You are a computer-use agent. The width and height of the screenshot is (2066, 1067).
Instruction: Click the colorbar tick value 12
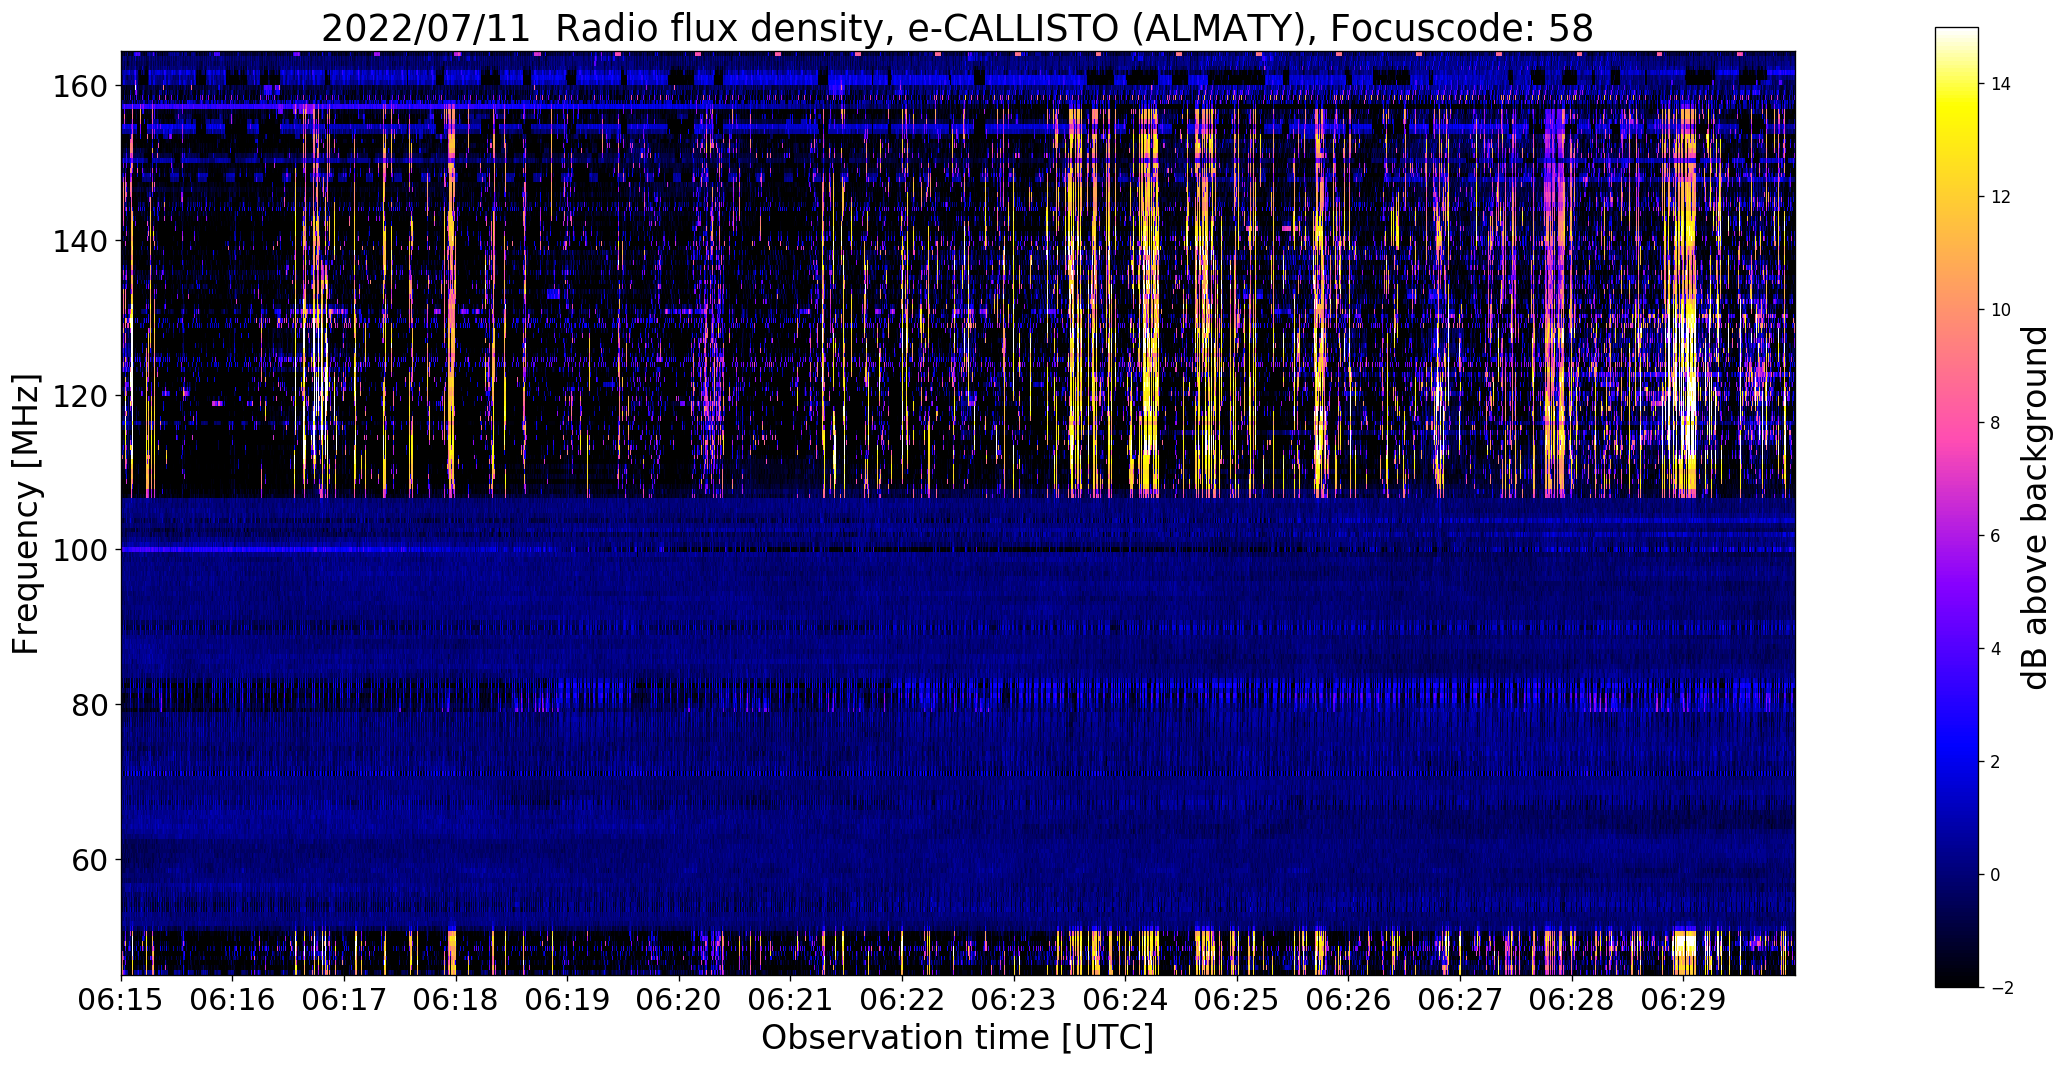click(2001, 197)
